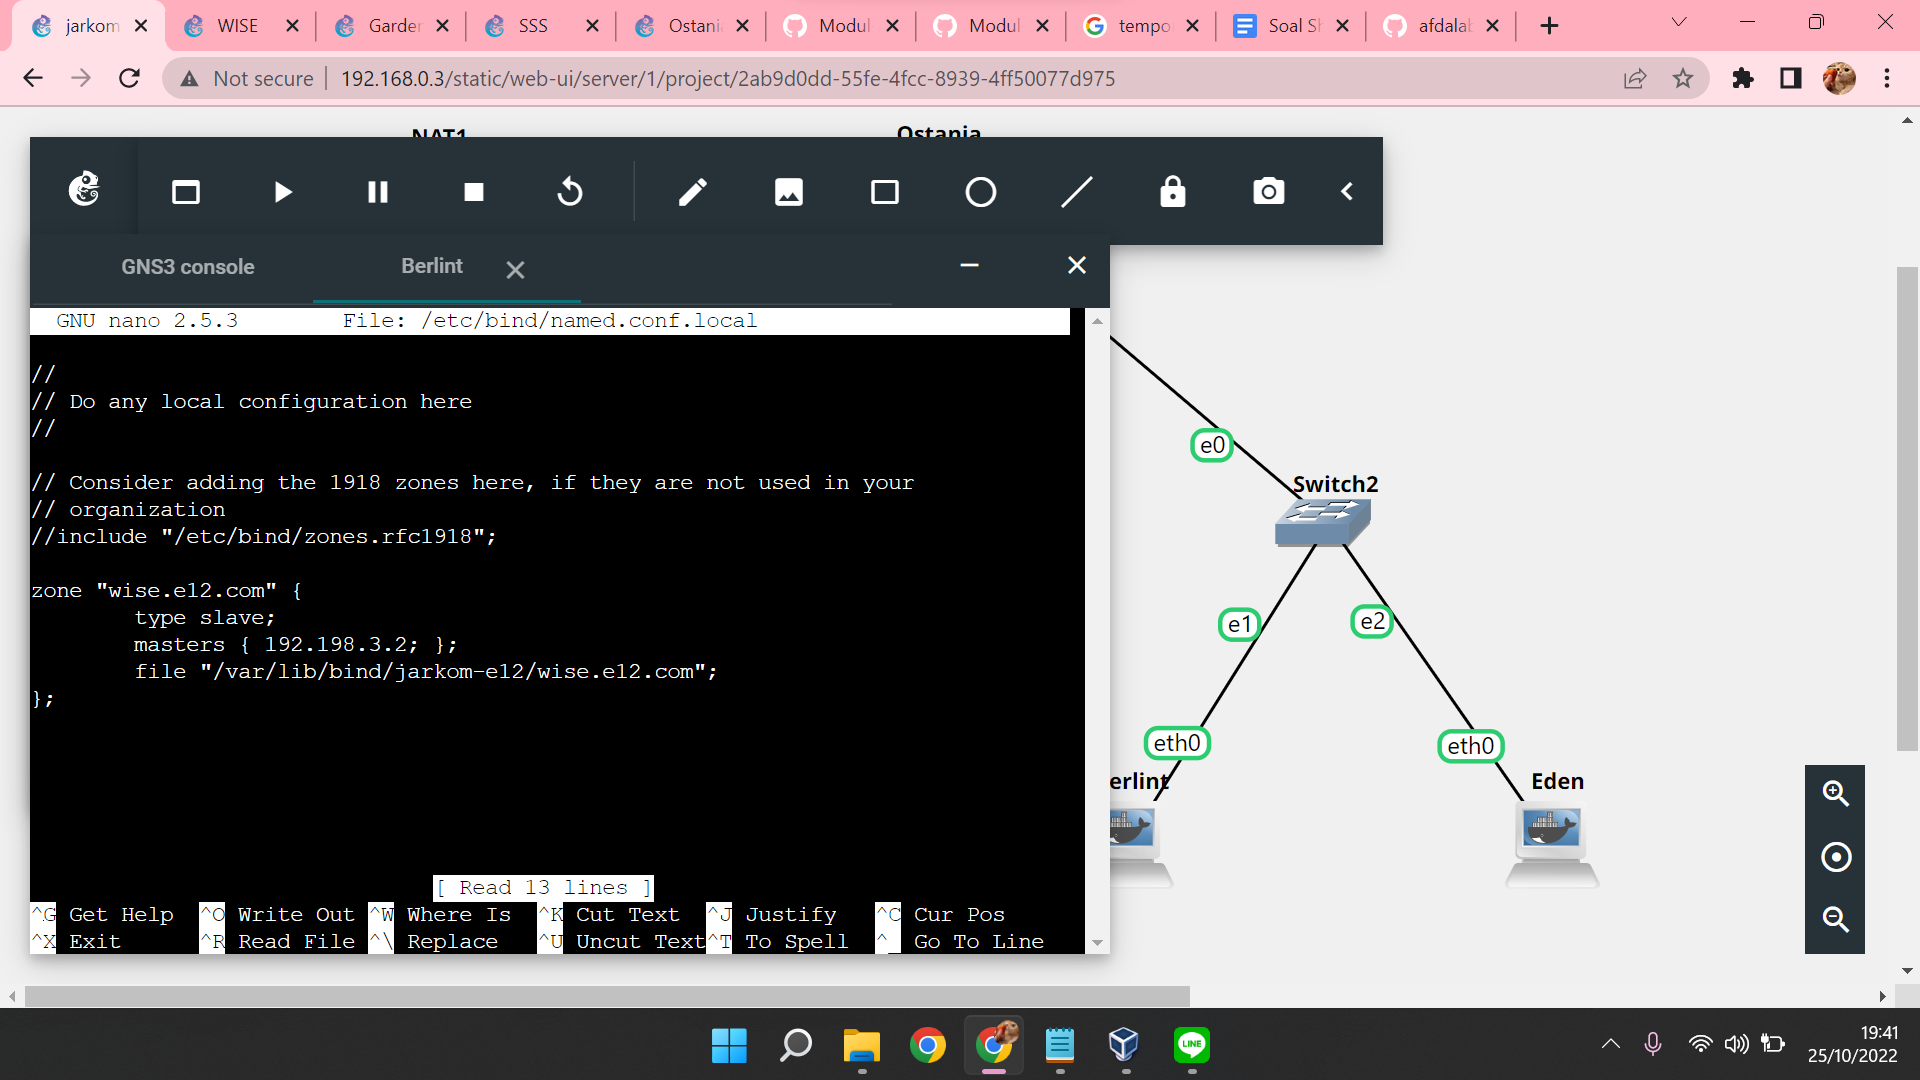
Task: Start all nodes with the play icon
Action: [x=282, y=191]
